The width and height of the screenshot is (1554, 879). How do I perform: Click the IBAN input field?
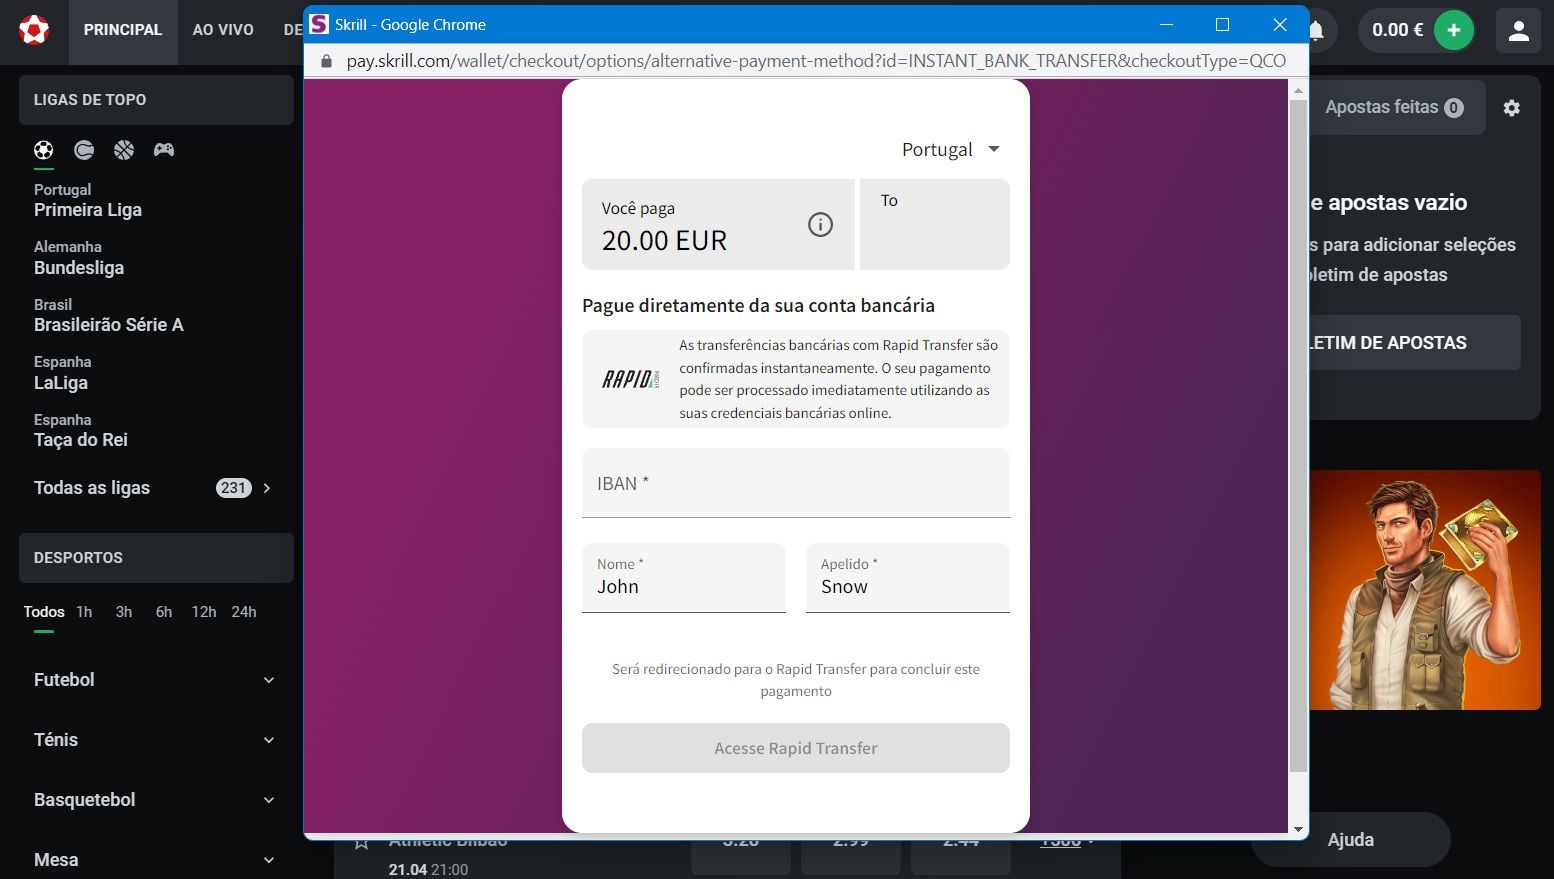[x=795, y=484]
